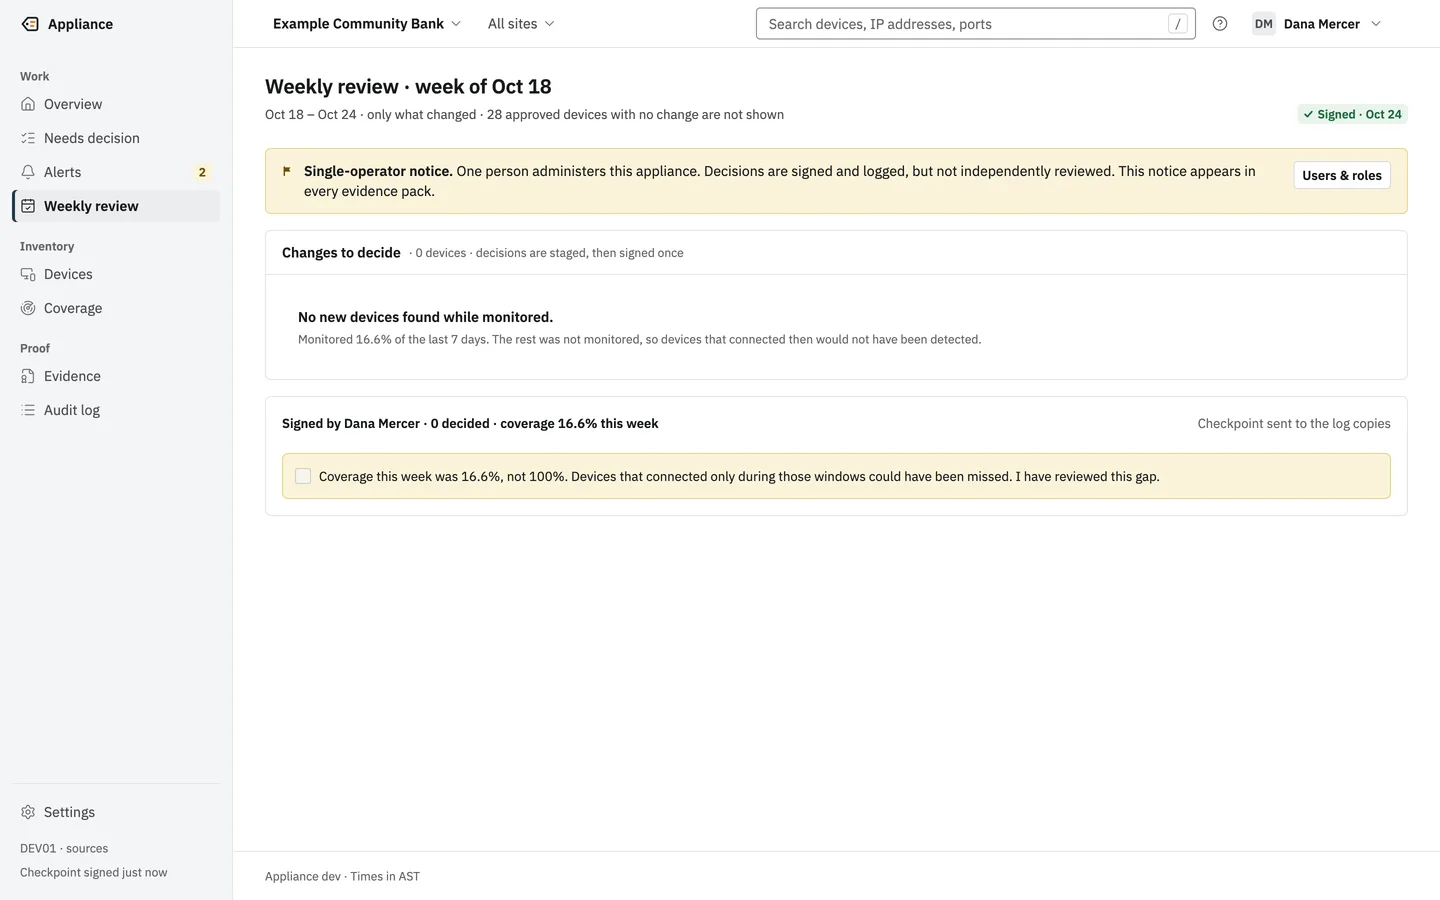1440x900 pixels.
Task: Open the Audit log
Action: [x=116, y=410]
